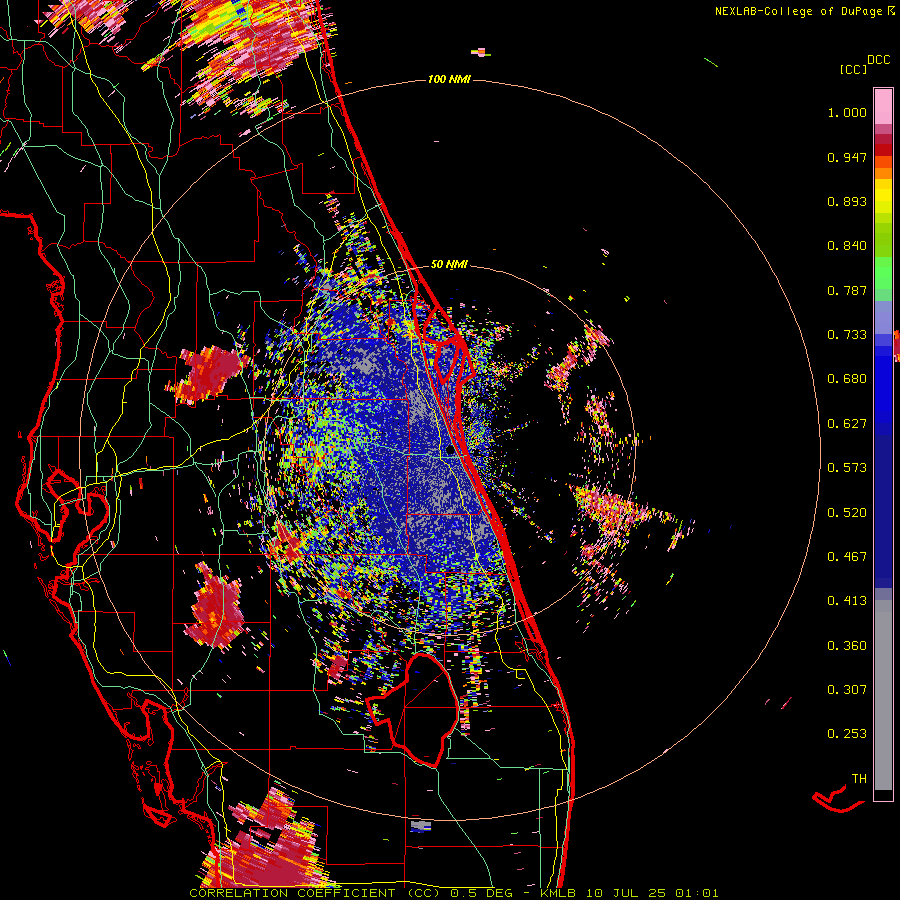Image resolution: width=900 pixels, height=900 pixels.
Task: Click the "100 NMI" range ring label
Action: point(449,79)
